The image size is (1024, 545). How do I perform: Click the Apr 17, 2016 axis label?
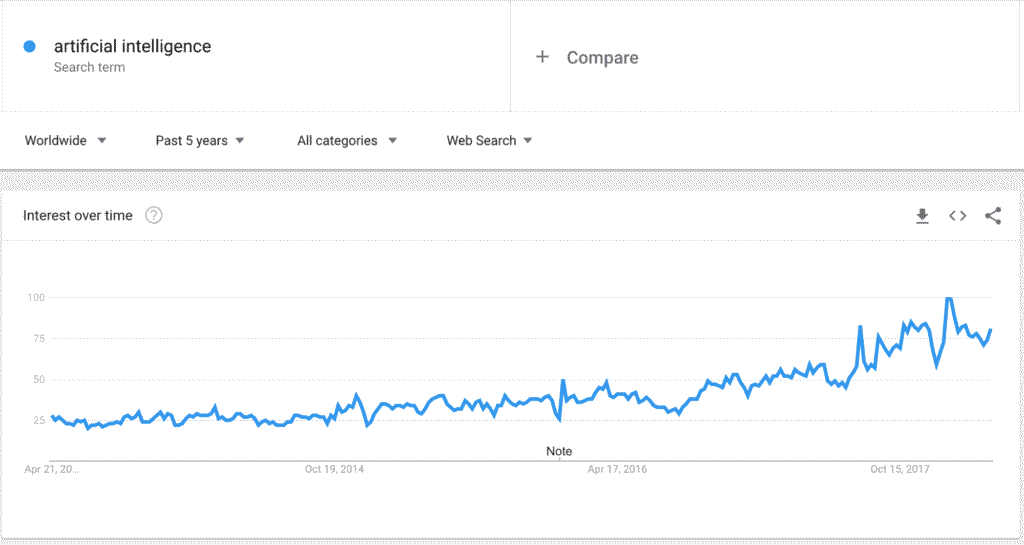click(x=617, y=468)
